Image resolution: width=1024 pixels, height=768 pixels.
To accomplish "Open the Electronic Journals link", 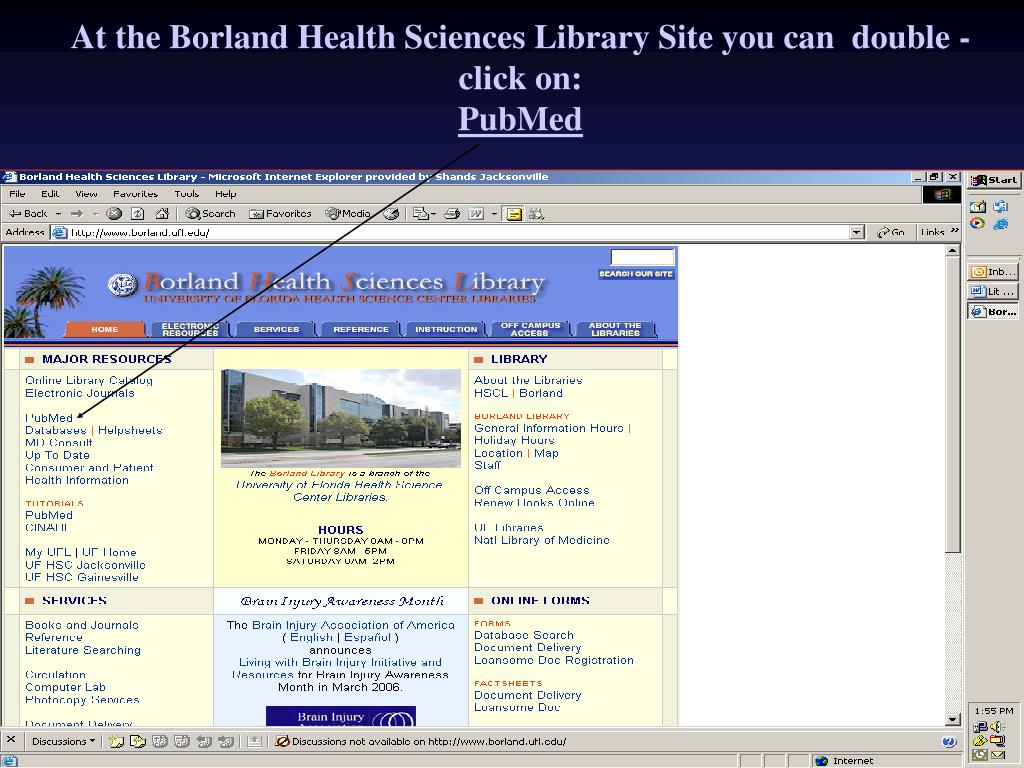I will (x=80, y=393).
